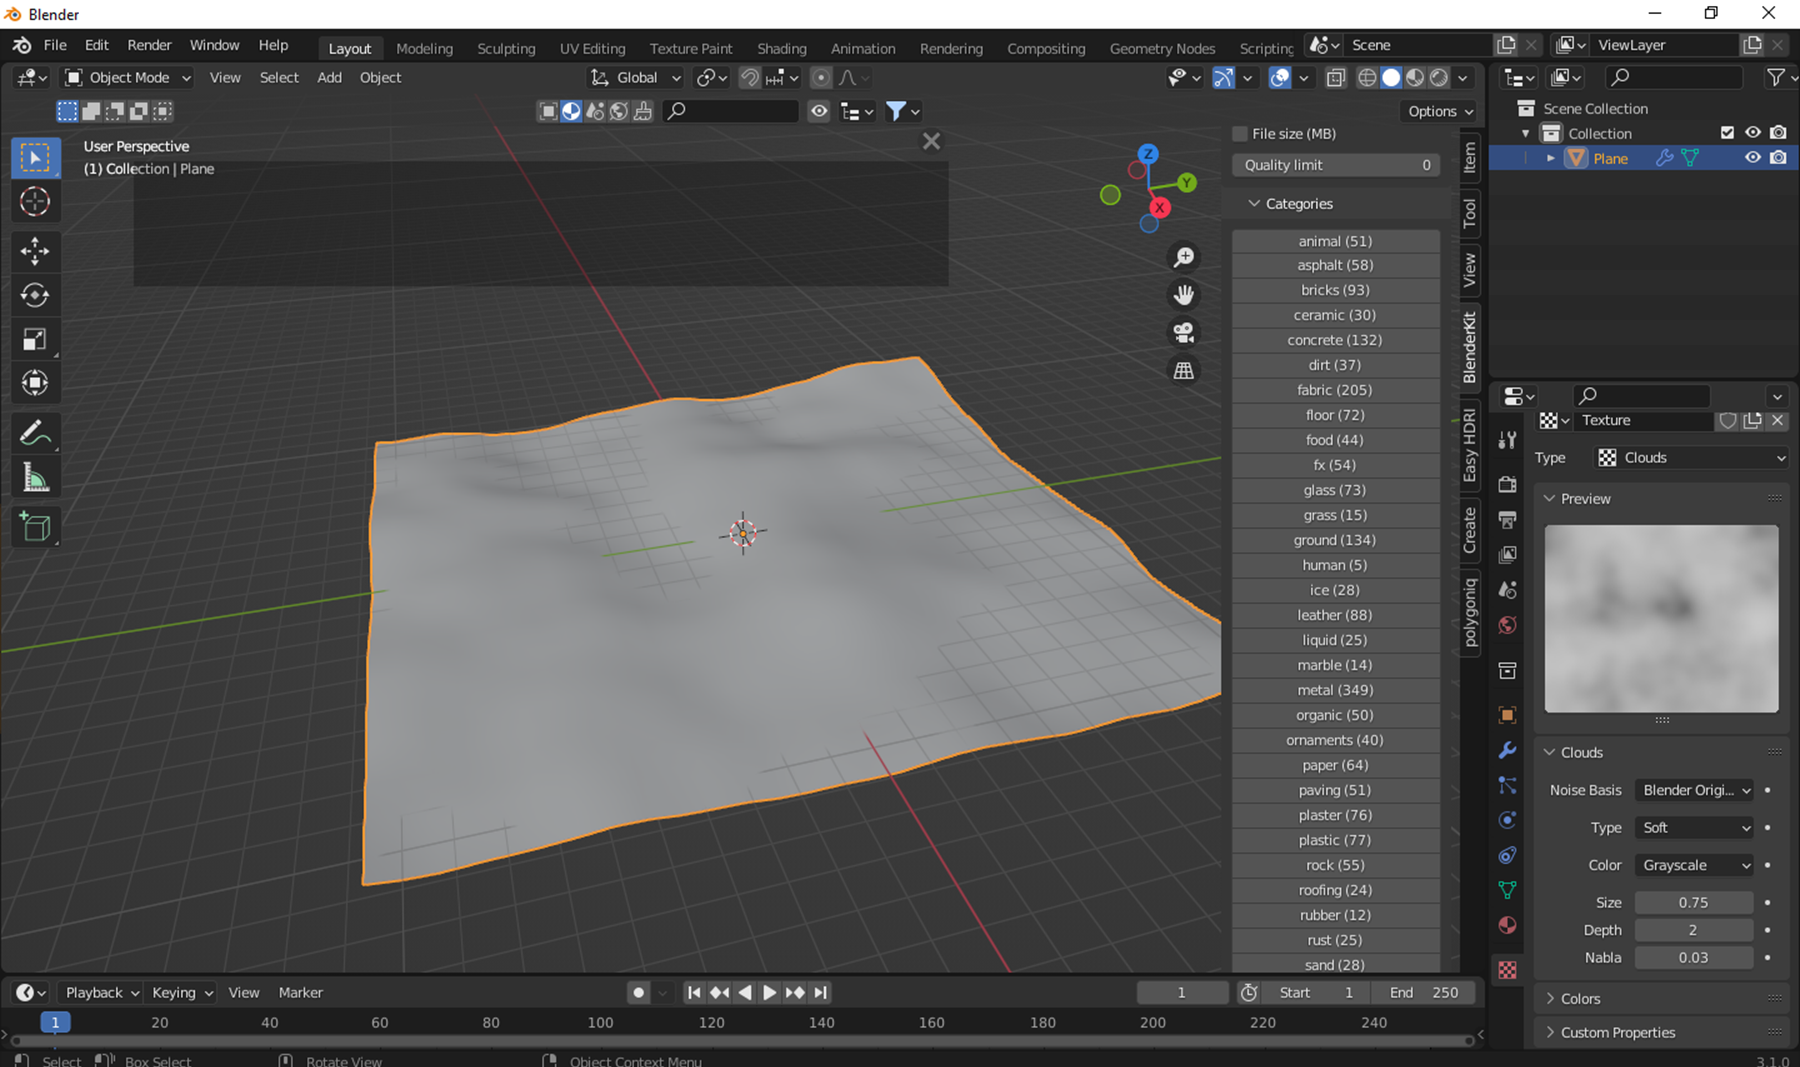Open the Render menu
The height and width of the screenshot is (1067, 1800).
coord(149,45)
